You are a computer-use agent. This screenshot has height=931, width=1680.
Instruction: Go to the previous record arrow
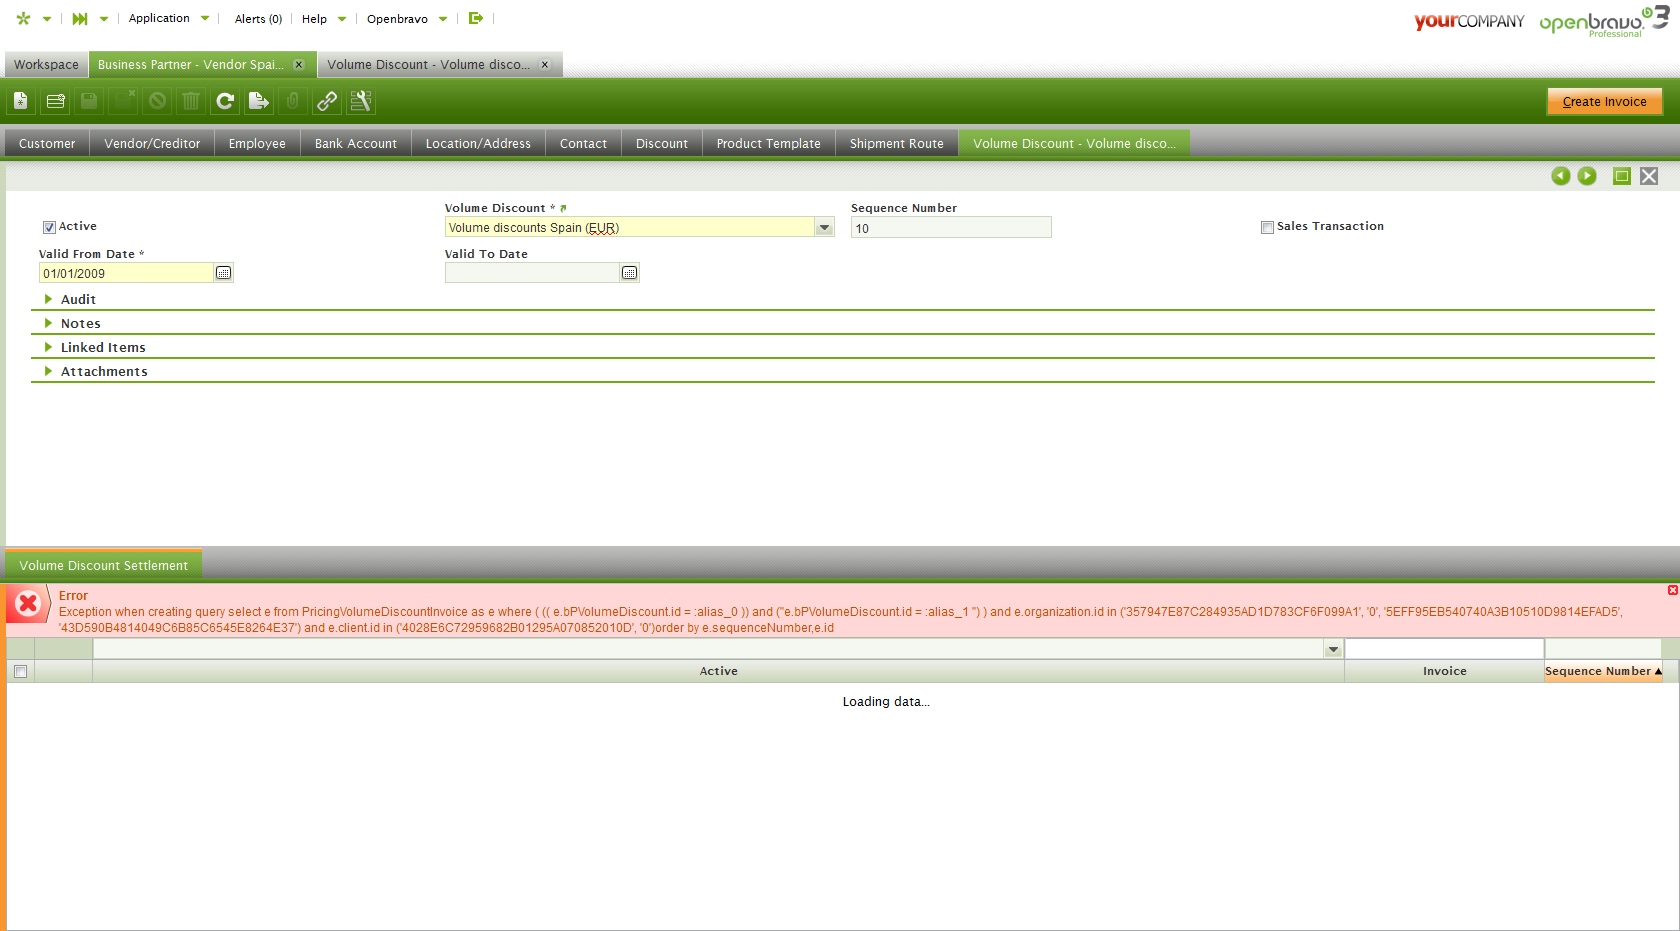(x=1561, y=176)
